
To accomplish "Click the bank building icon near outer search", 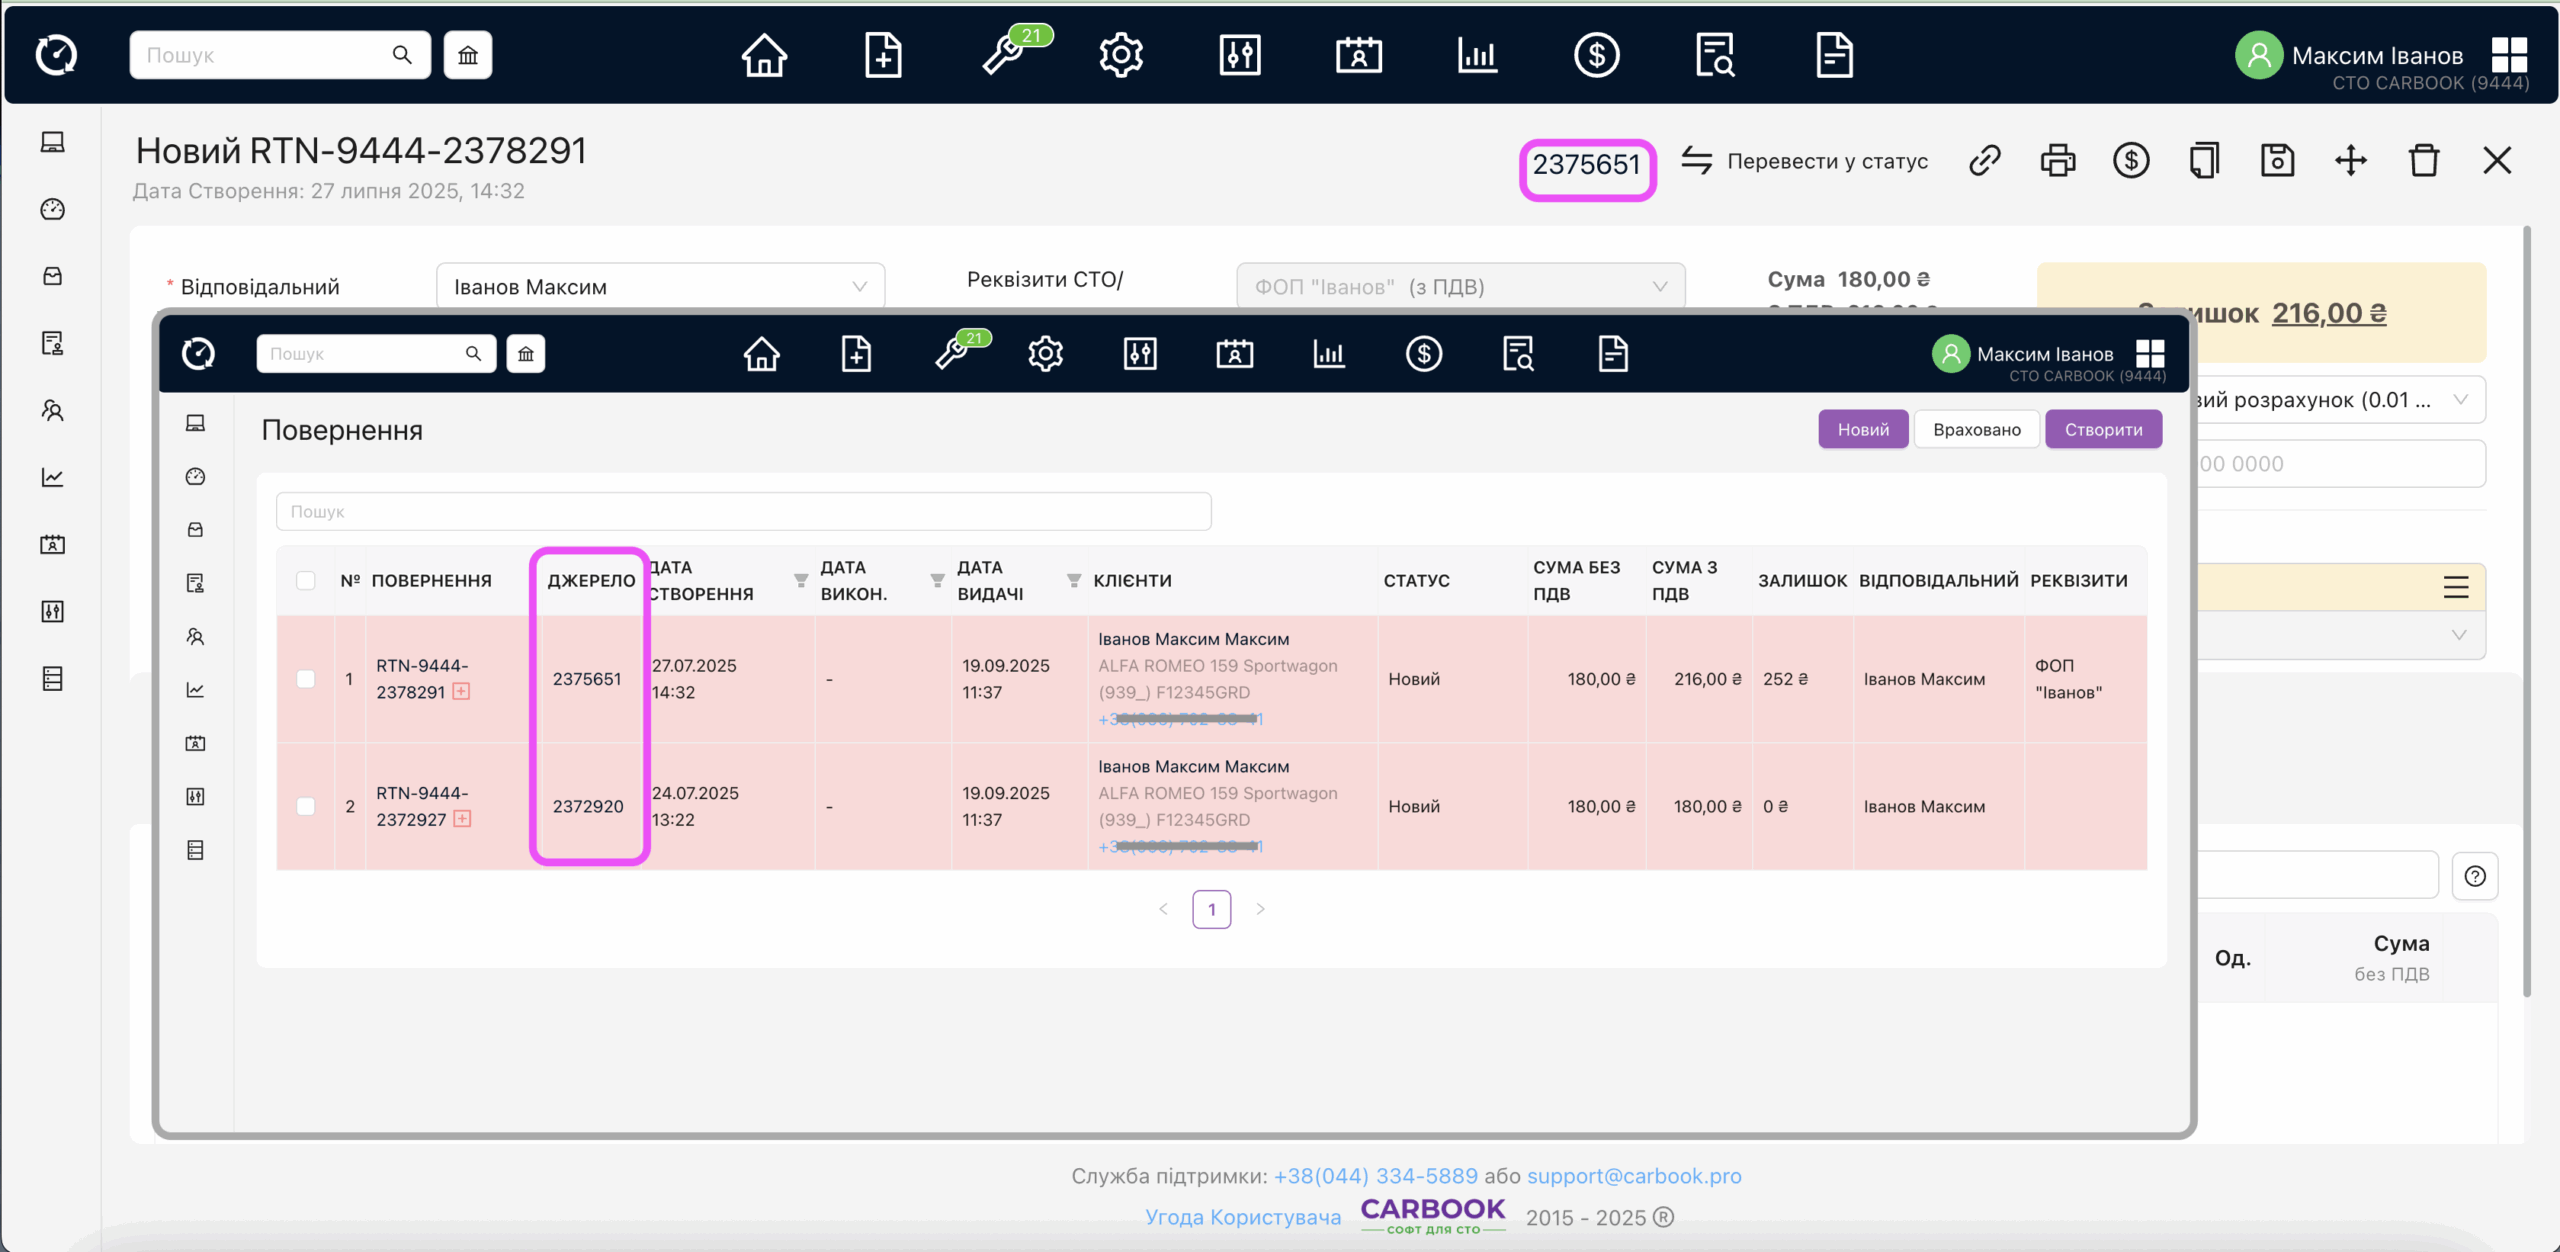I will (468, 55).
